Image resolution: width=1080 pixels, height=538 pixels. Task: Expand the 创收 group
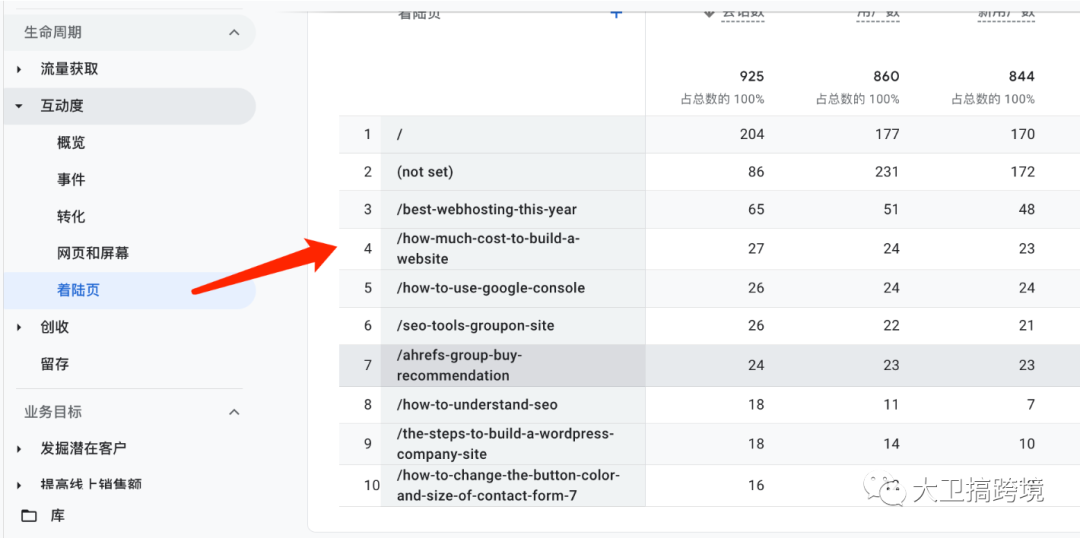click(19, 327)
